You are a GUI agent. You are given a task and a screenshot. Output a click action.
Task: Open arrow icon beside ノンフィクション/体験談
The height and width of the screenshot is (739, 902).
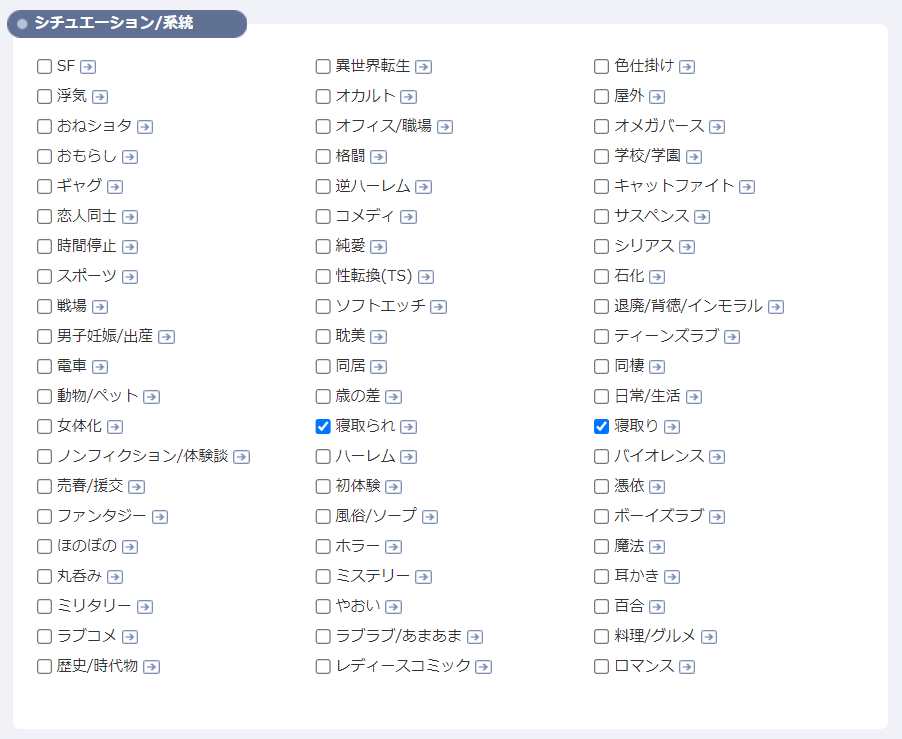(242, 457)
